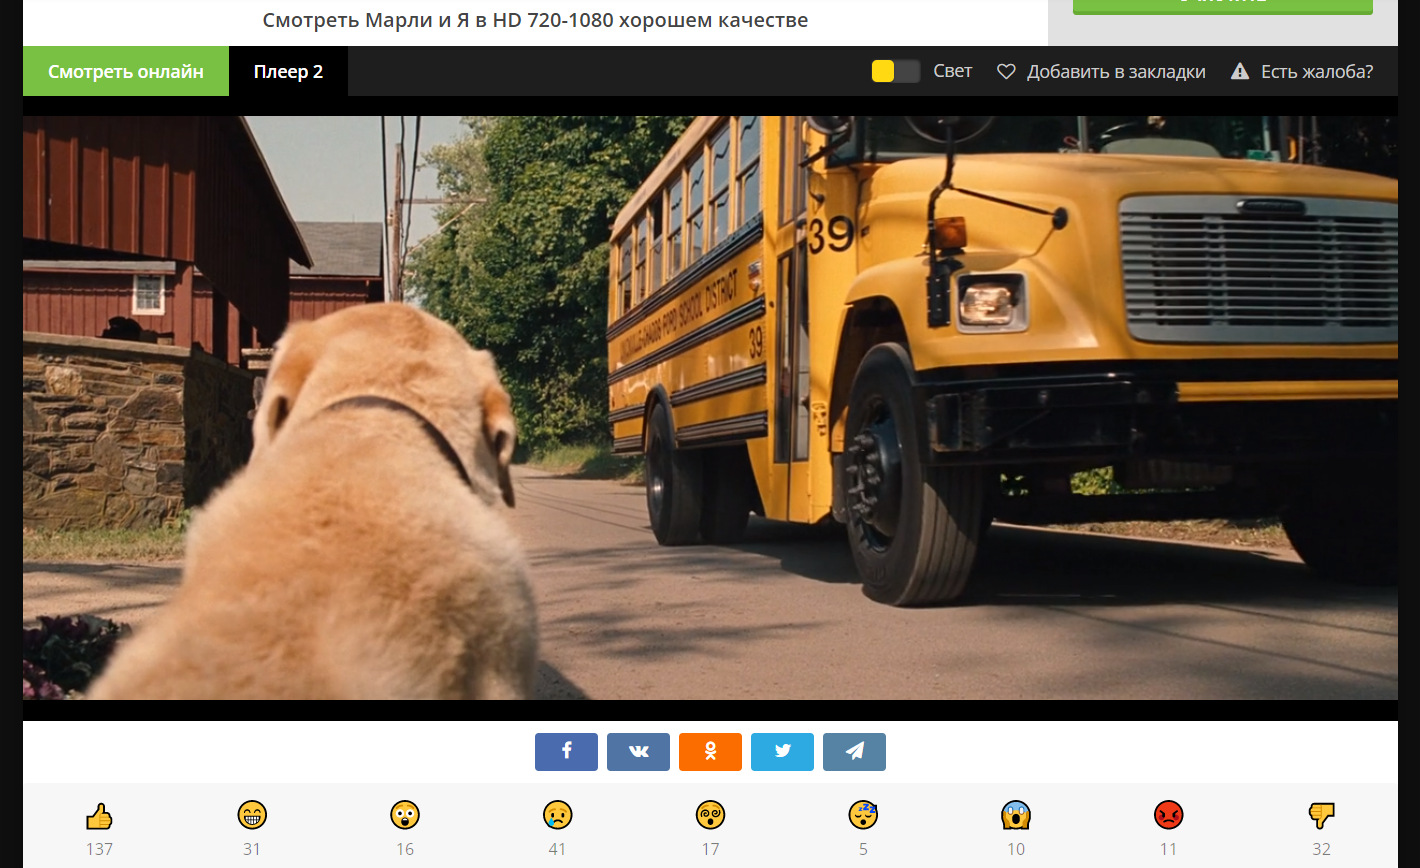
Task: Click the crying reaction count 41
Action: 557,850
